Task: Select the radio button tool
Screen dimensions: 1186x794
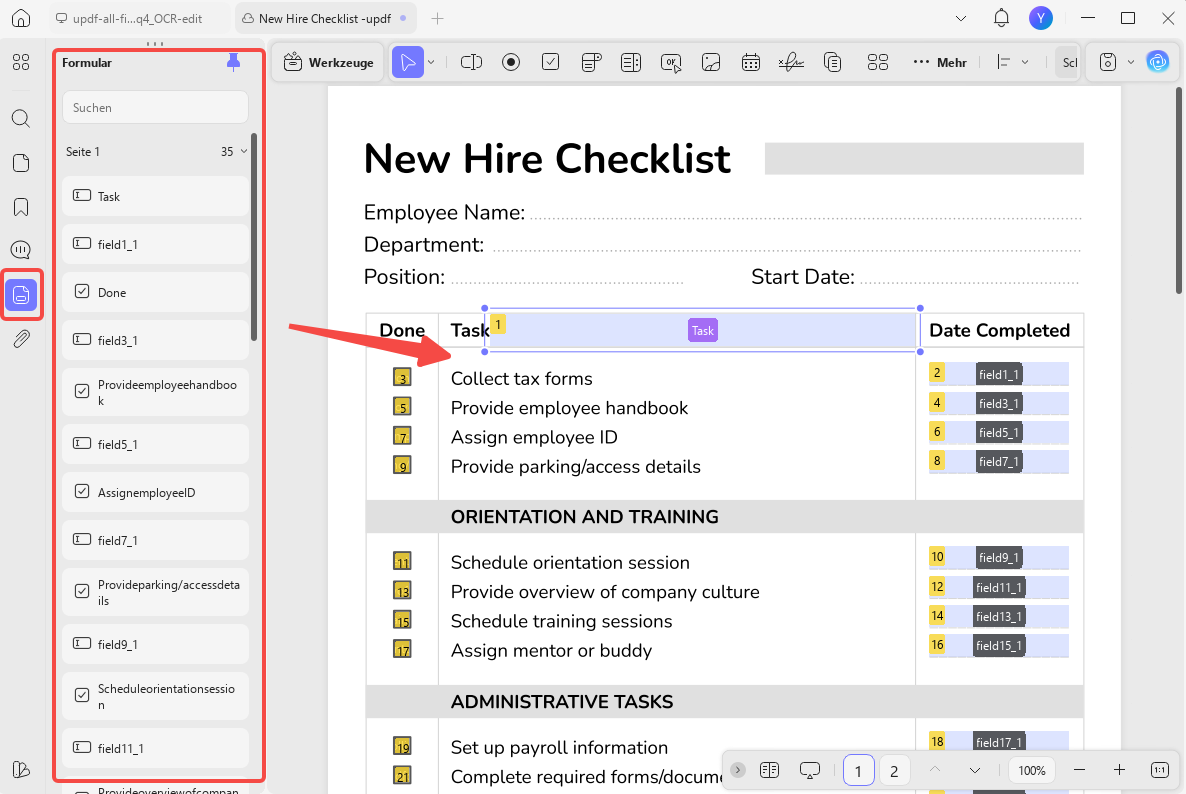Action: [x=511, y=62]
